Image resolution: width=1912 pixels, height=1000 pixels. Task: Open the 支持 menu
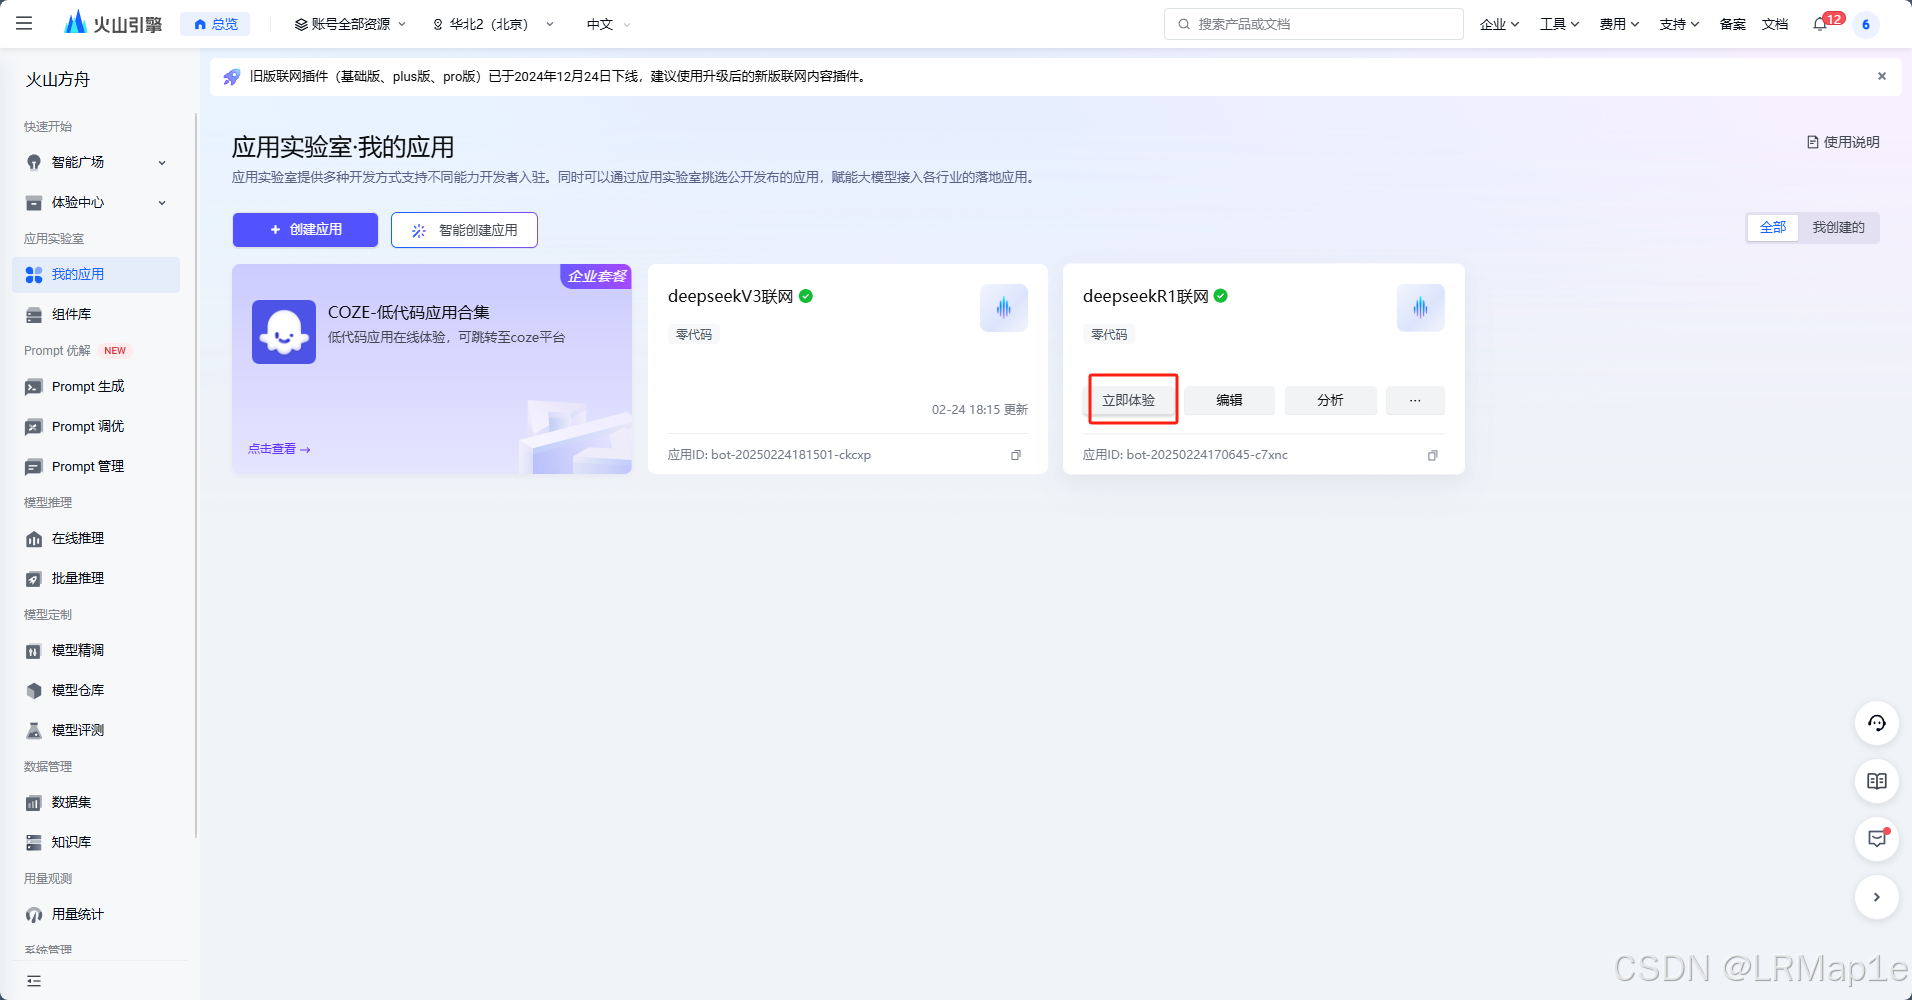pos(1679,24)
